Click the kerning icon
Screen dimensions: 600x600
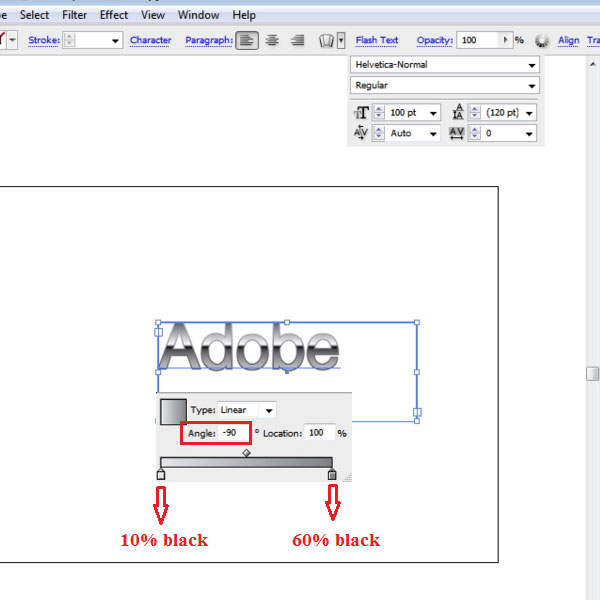pyautogui.click(x=360, y=133)
